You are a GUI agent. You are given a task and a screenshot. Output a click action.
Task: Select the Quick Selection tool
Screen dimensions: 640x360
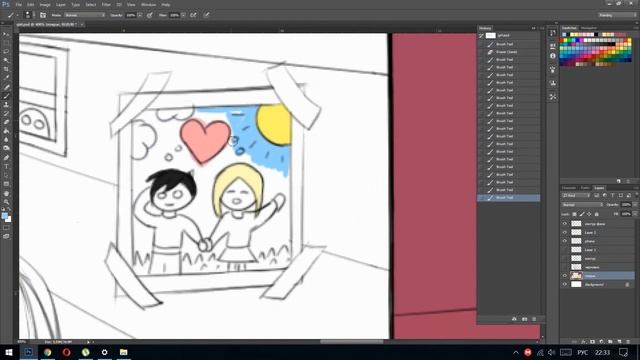(x=6, y=60)
